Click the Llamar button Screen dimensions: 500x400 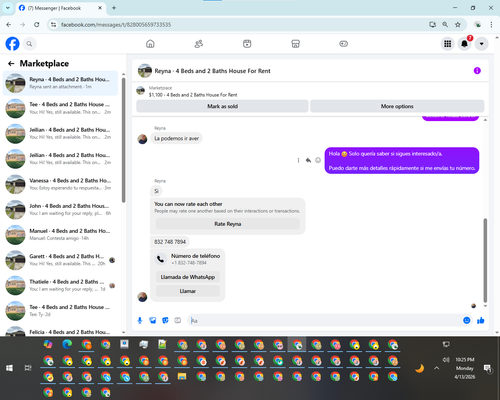click(x=188, y=291)
